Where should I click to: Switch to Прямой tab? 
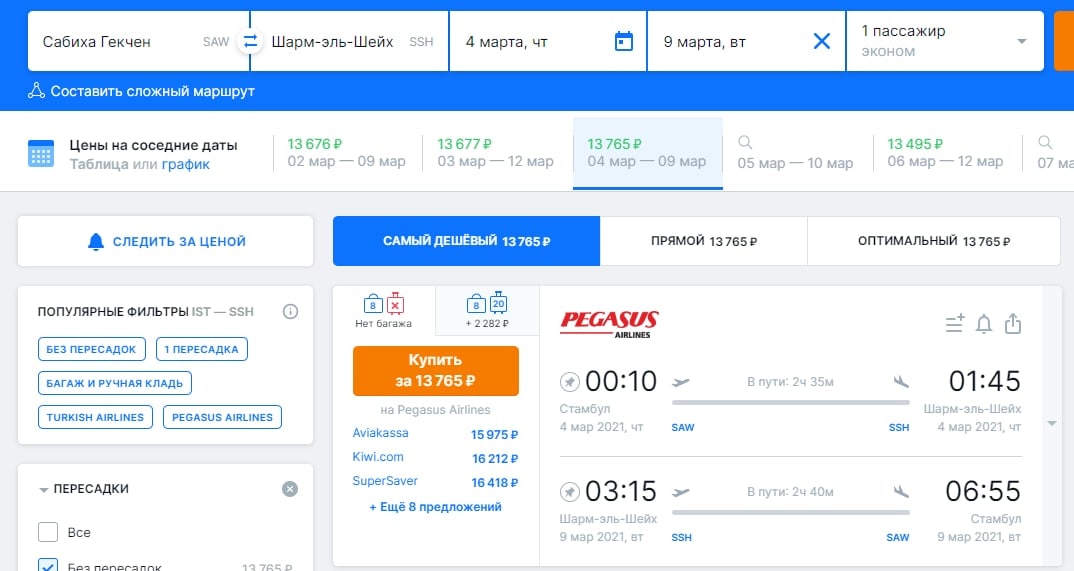[x=703, y=241]
